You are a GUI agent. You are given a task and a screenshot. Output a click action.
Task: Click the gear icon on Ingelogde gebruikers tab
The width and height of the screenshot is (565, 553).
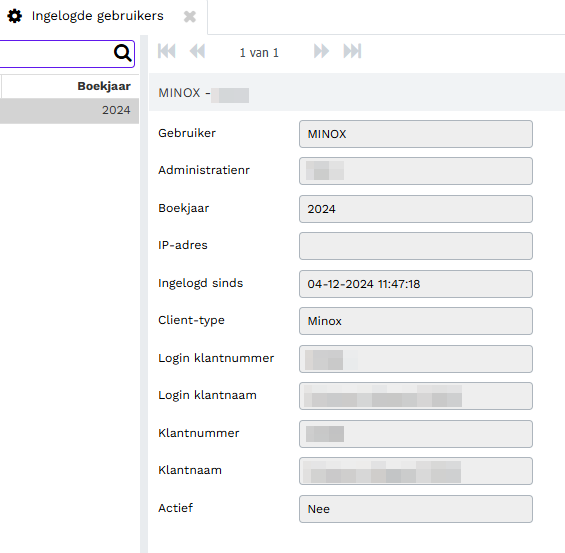(x=15, y=16)
